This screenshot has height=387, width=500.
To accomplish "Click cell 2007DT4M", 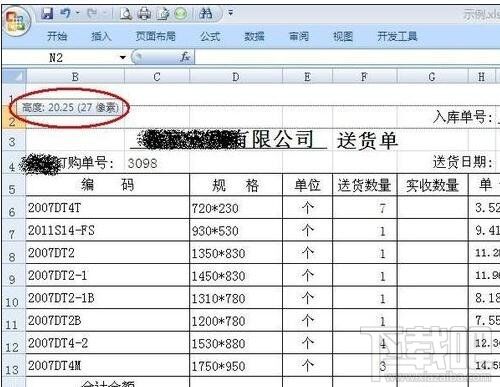I will 108,365.
